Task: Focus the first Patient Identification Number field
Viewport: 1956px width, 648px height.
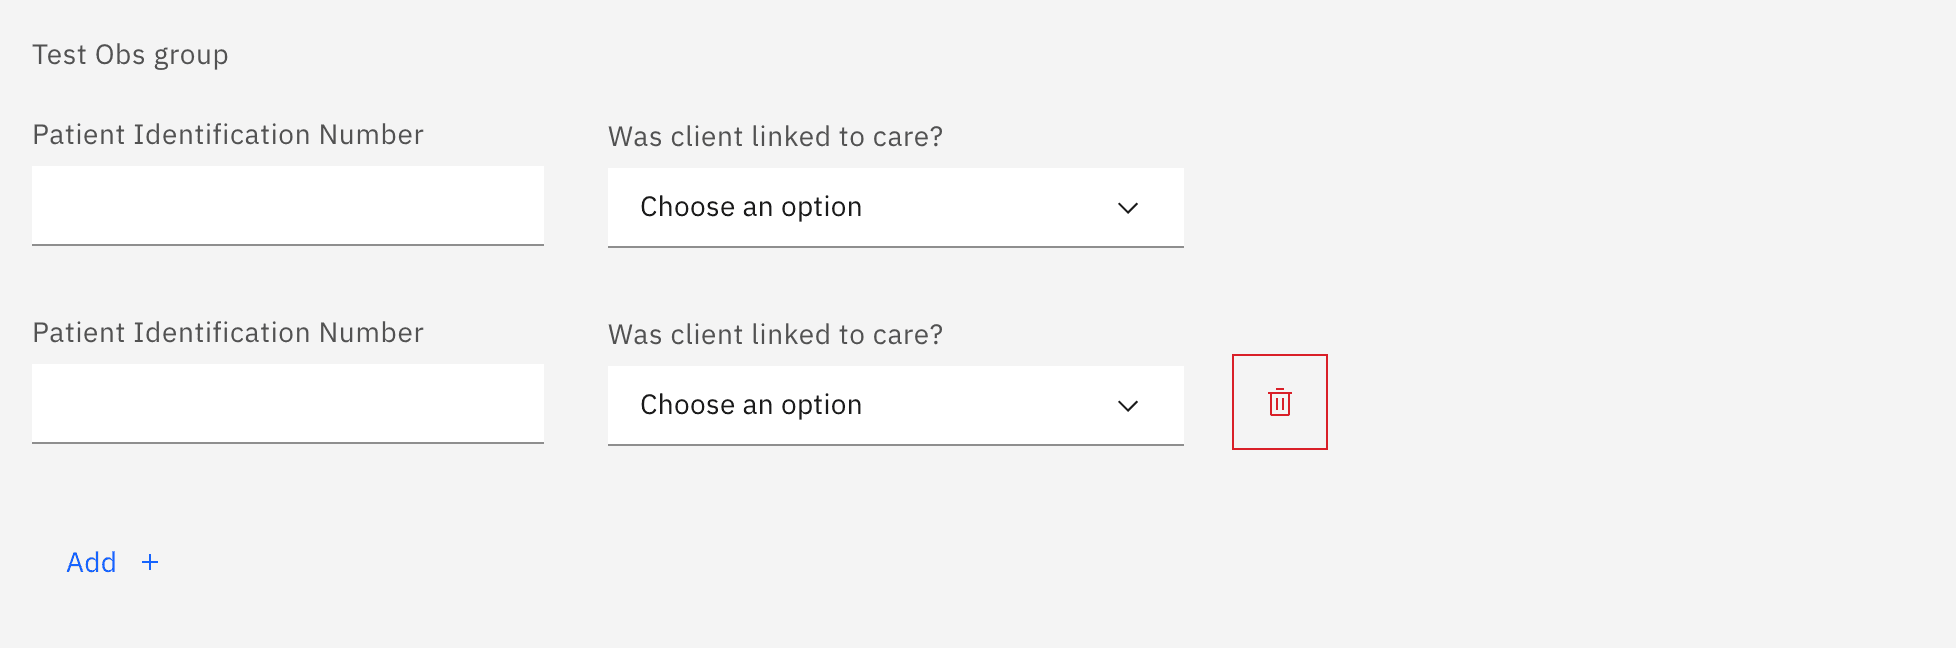Action: point(288,205)
